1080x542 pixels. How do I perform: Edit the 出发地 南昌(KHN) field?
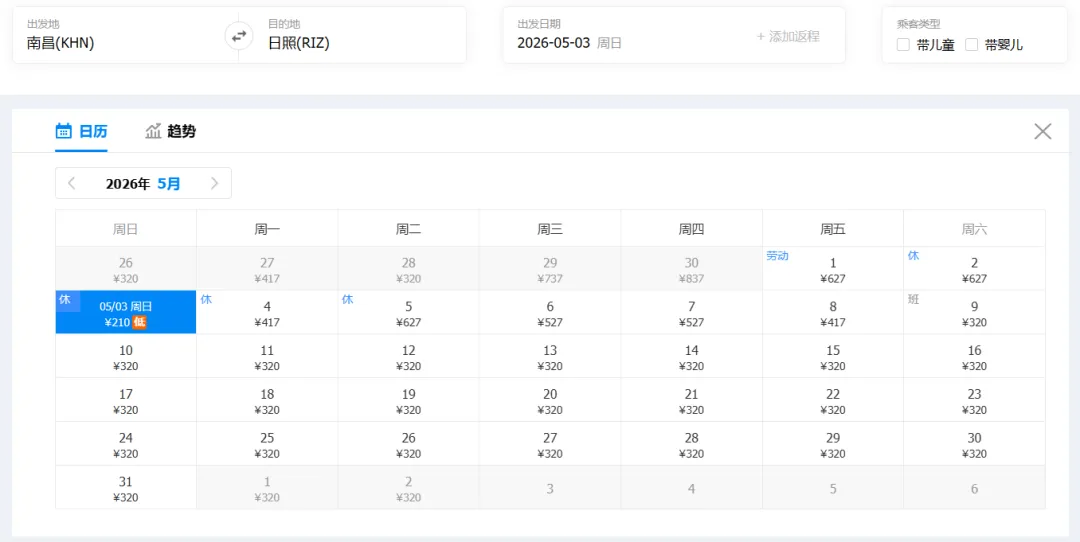pos(125,35)
